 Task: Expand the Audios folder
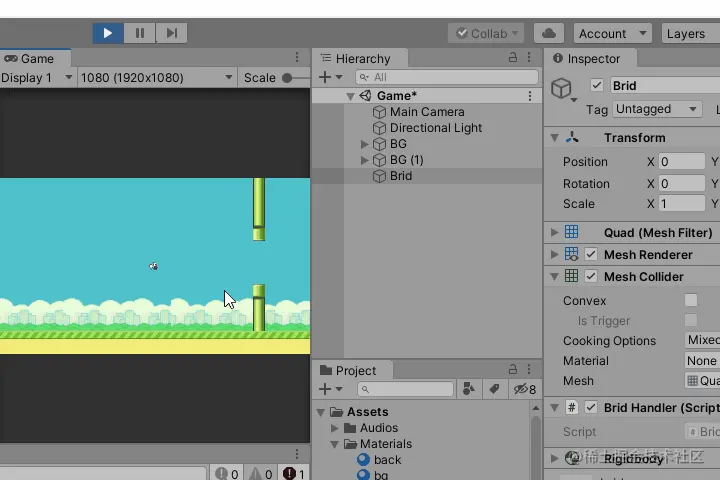point(335,428)
